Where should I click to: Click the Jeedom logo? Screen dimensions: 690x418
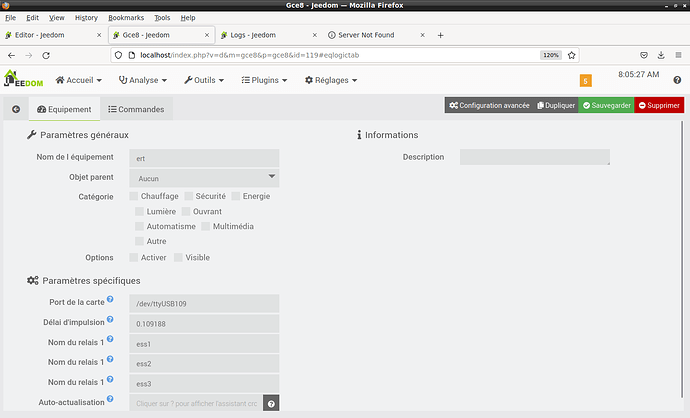coord(23,79)
